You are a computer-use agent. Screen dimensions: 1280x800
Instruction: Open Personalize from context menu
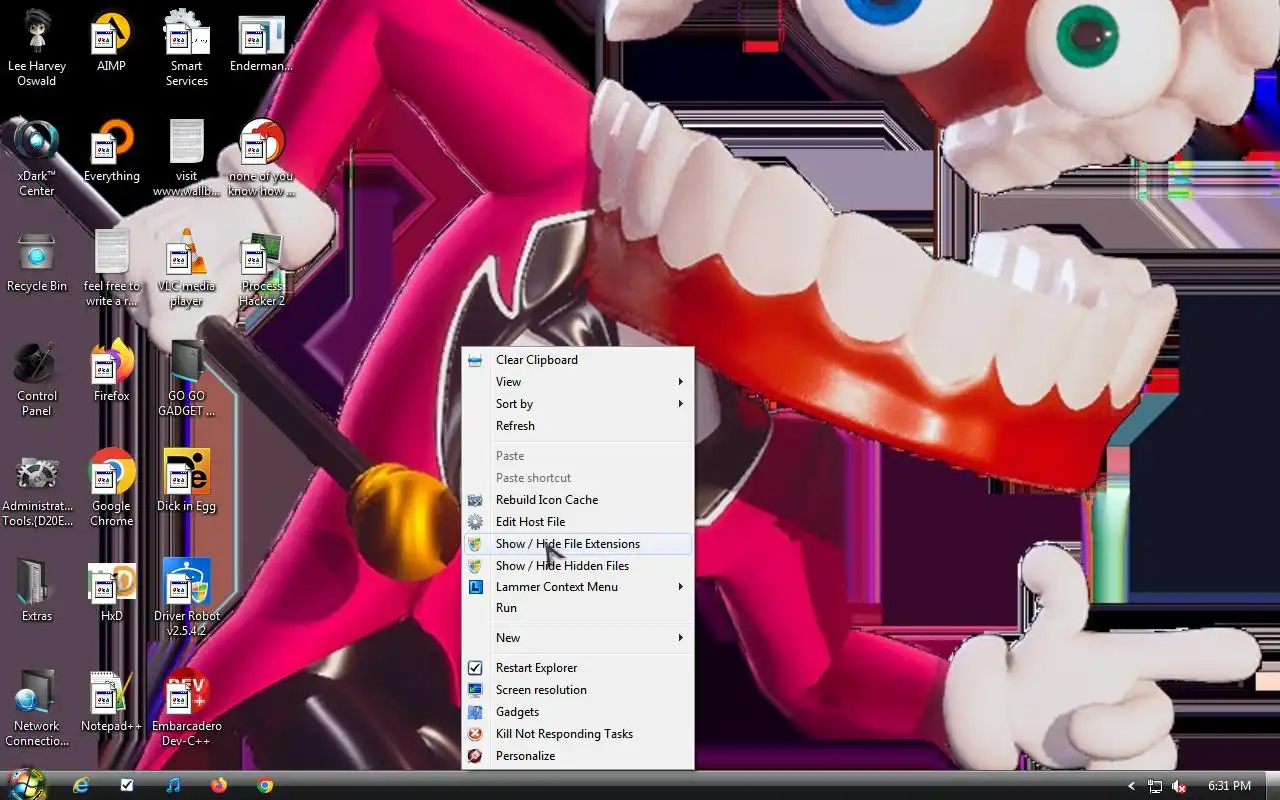[x=578, y=756]
